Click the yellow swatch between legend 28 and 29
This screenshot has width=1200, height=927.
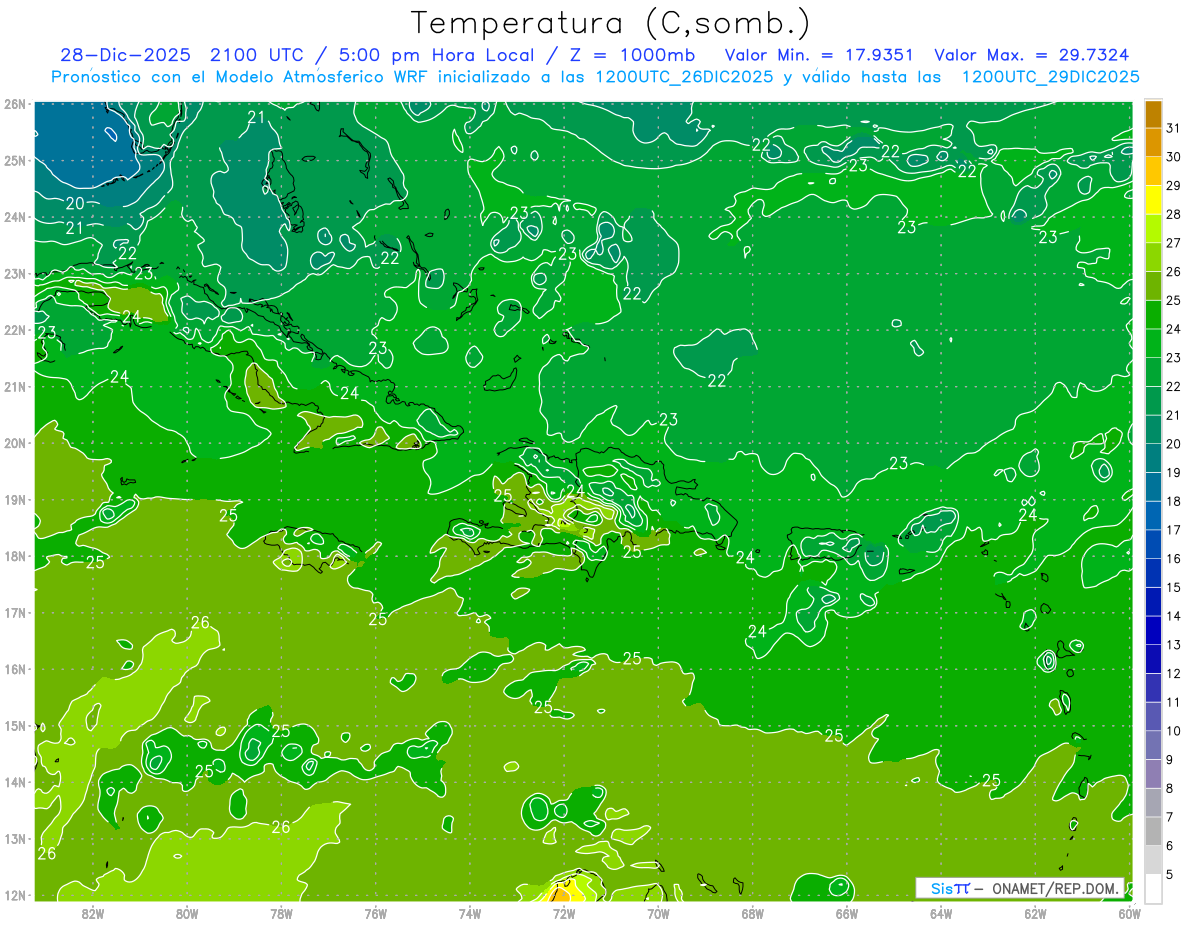[x=1153, y=200]
